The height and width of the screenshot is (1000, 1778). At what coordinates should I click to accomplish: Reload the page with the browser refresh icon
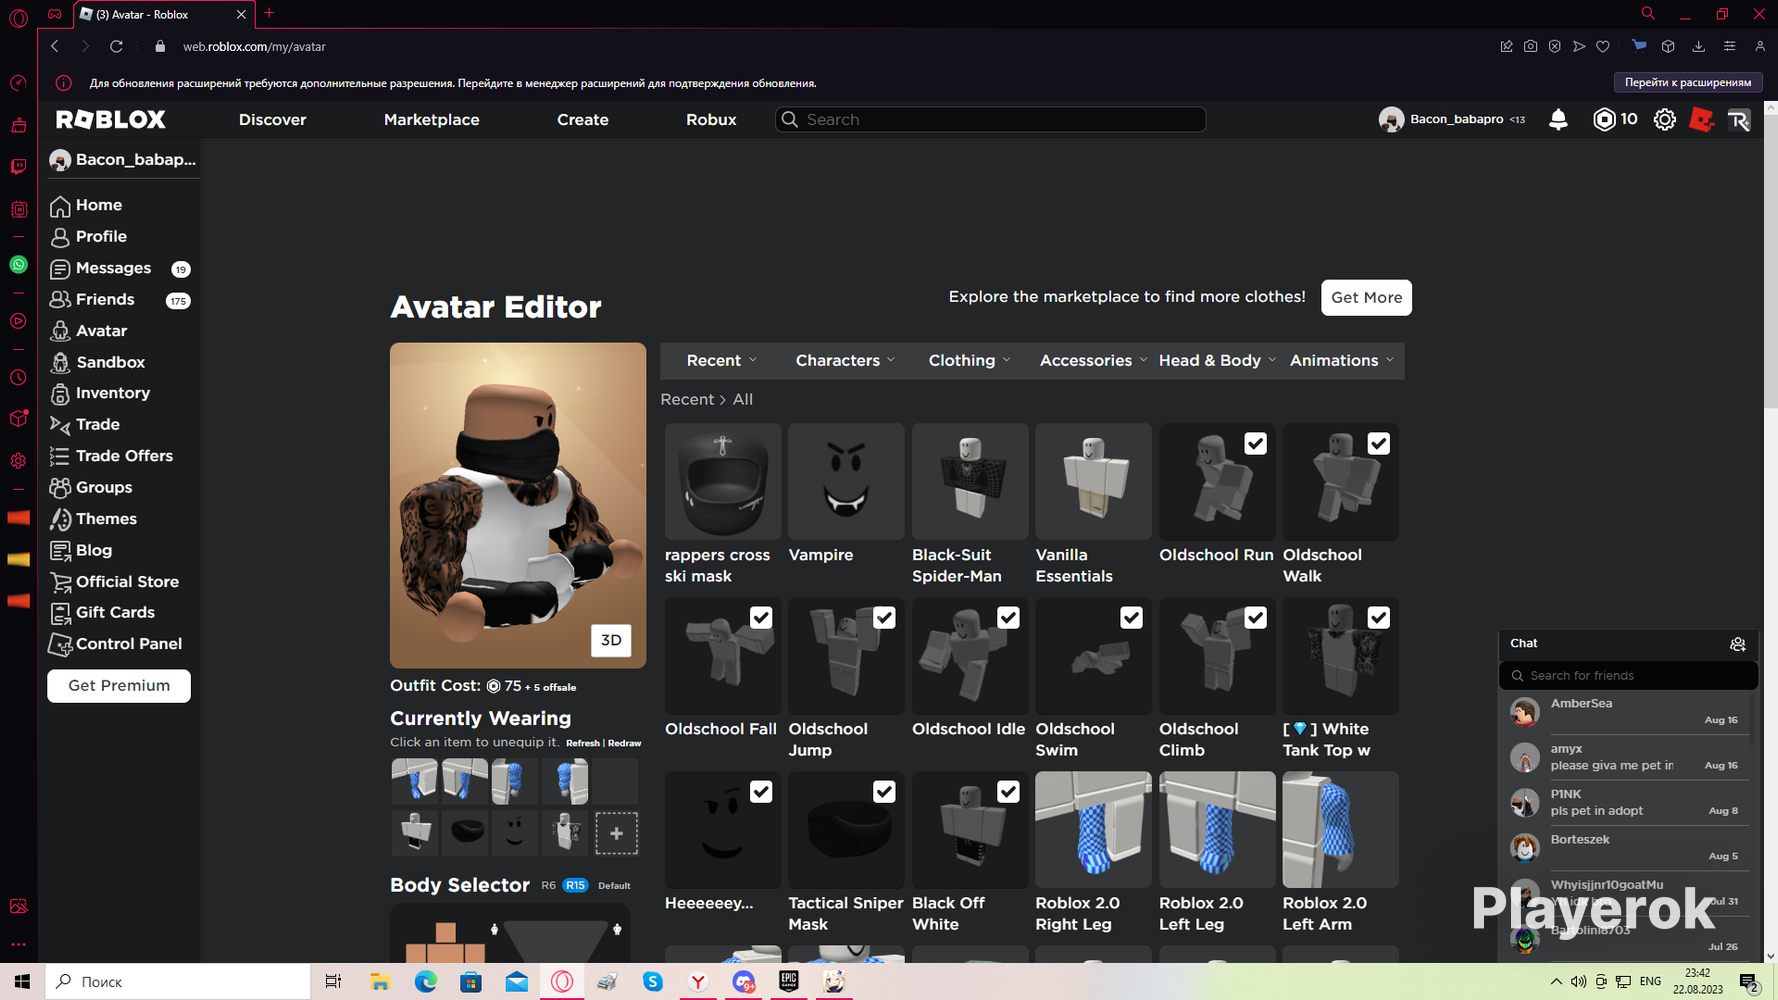116,46
